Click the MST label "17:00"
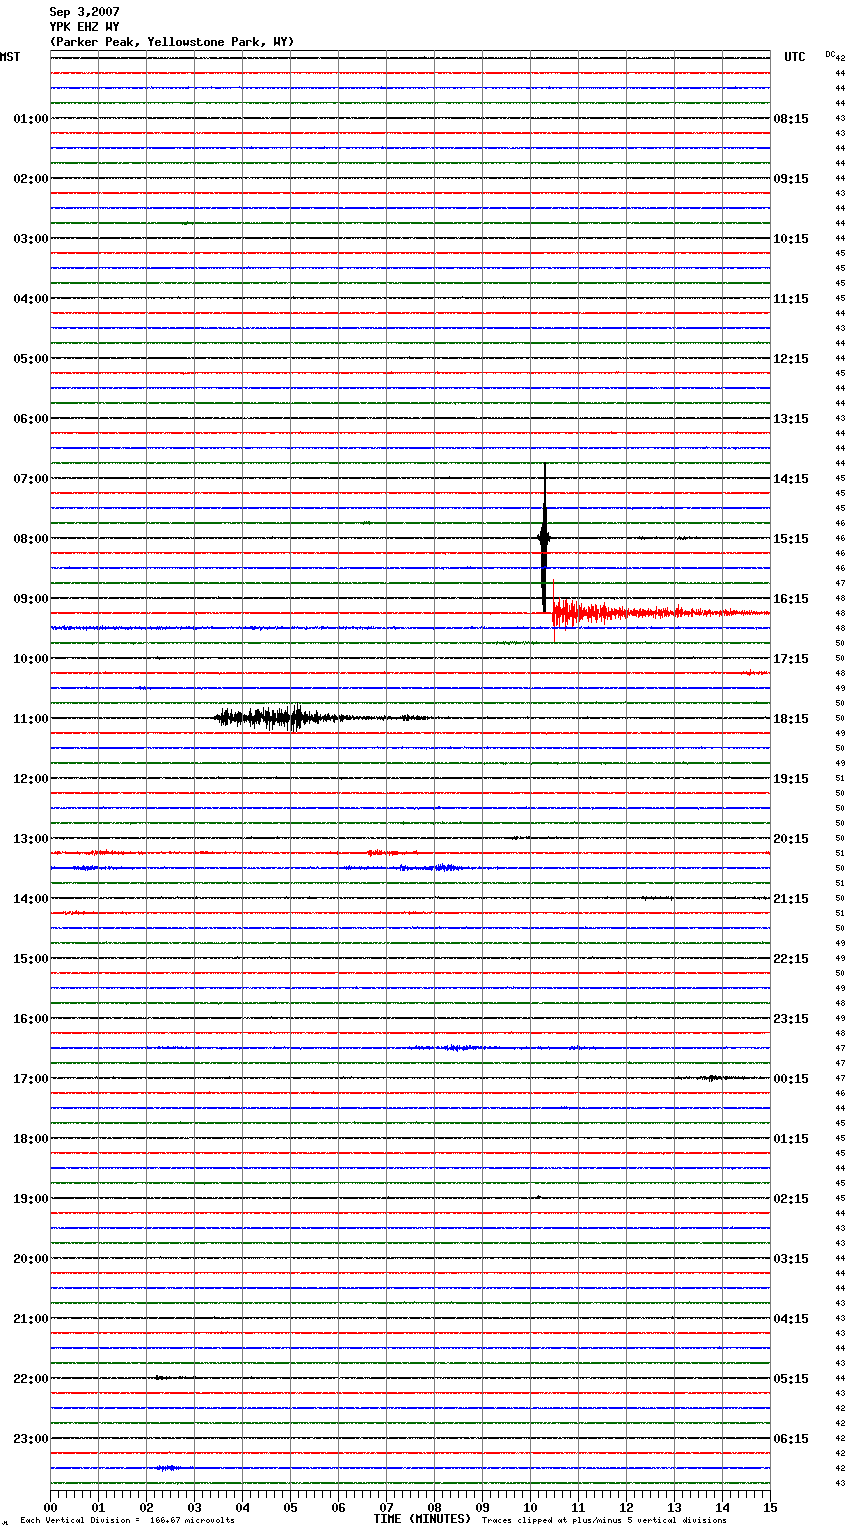 [x=31, y=1079]
